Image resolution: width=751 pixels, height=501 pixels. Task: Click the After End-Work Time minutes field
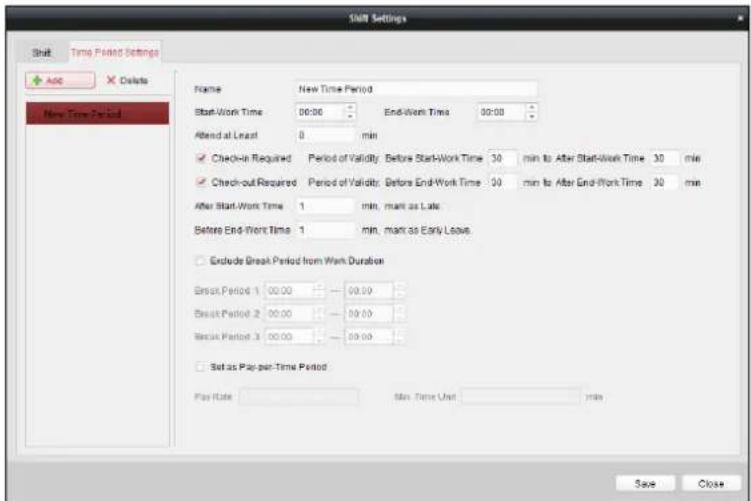tap(665, 182)
